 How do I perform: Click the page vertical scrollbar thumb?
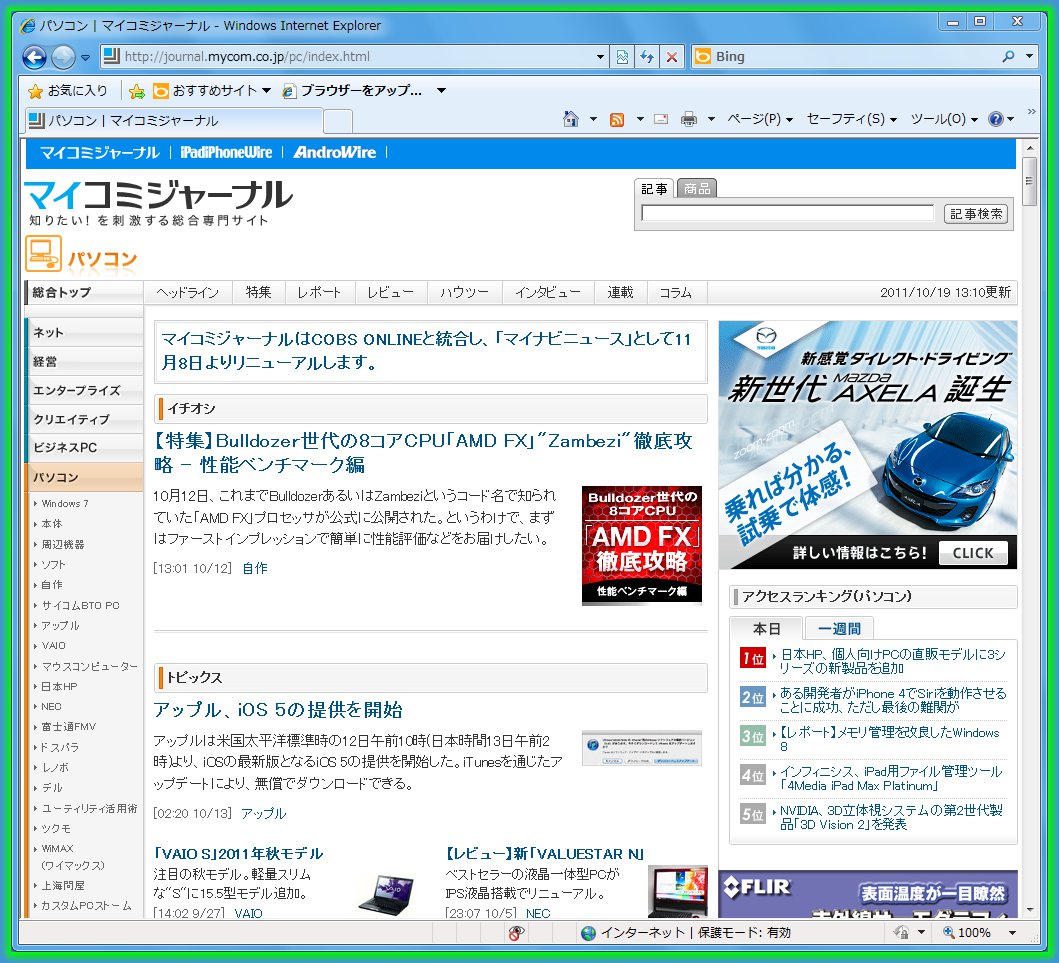tap(1029, 182)
